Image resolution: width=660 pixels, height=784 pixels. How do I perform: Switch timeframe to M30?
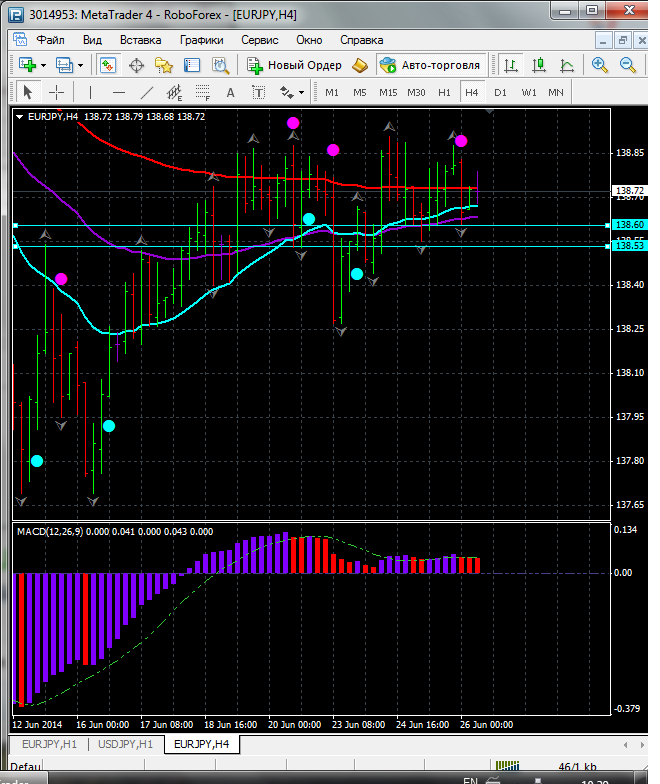coord(416,92)
